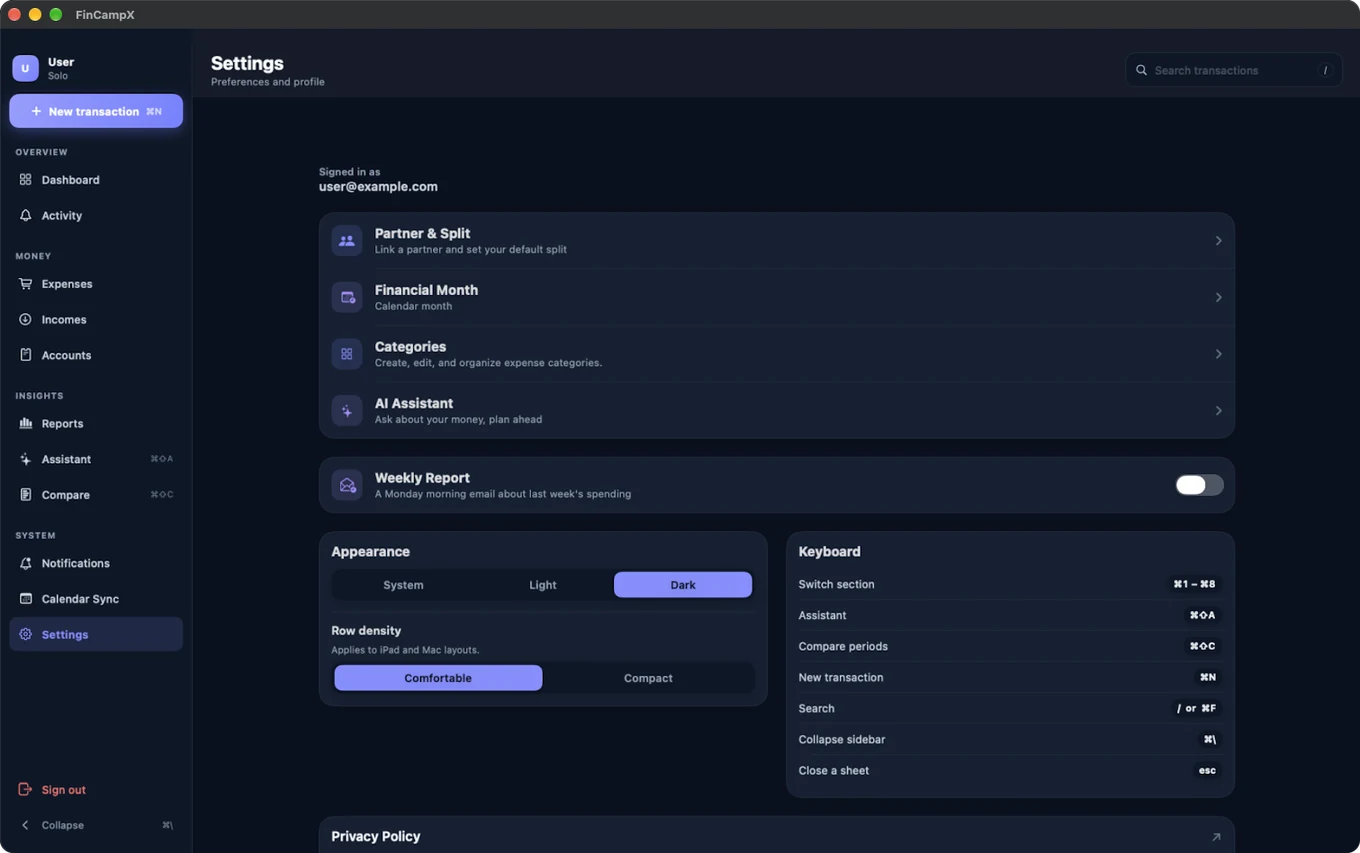Select System appearance option
Image resolution: width=1360 pixels, height=853 pixels.
pos(403,585)
